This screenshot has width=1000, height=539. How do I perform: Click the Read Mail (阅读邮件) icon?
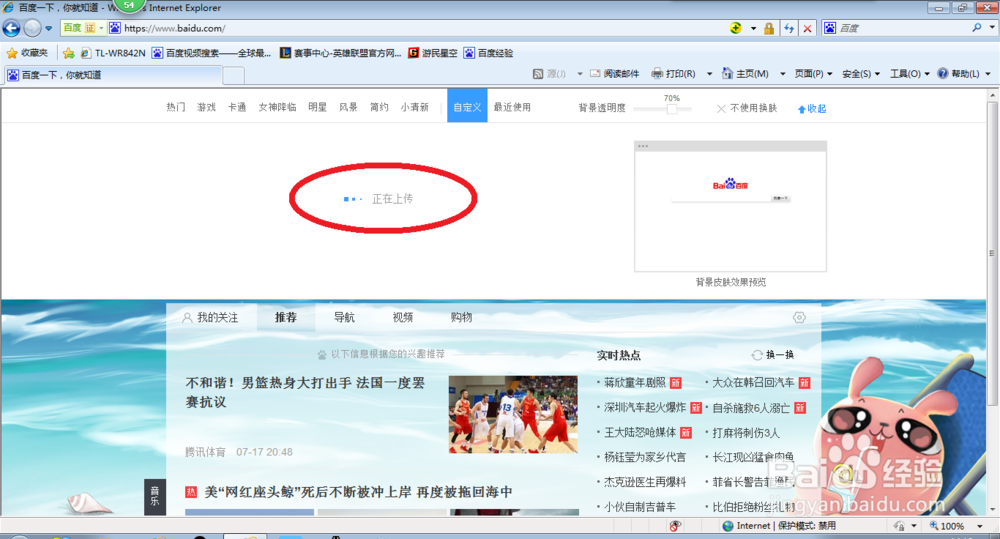(595, 74)
